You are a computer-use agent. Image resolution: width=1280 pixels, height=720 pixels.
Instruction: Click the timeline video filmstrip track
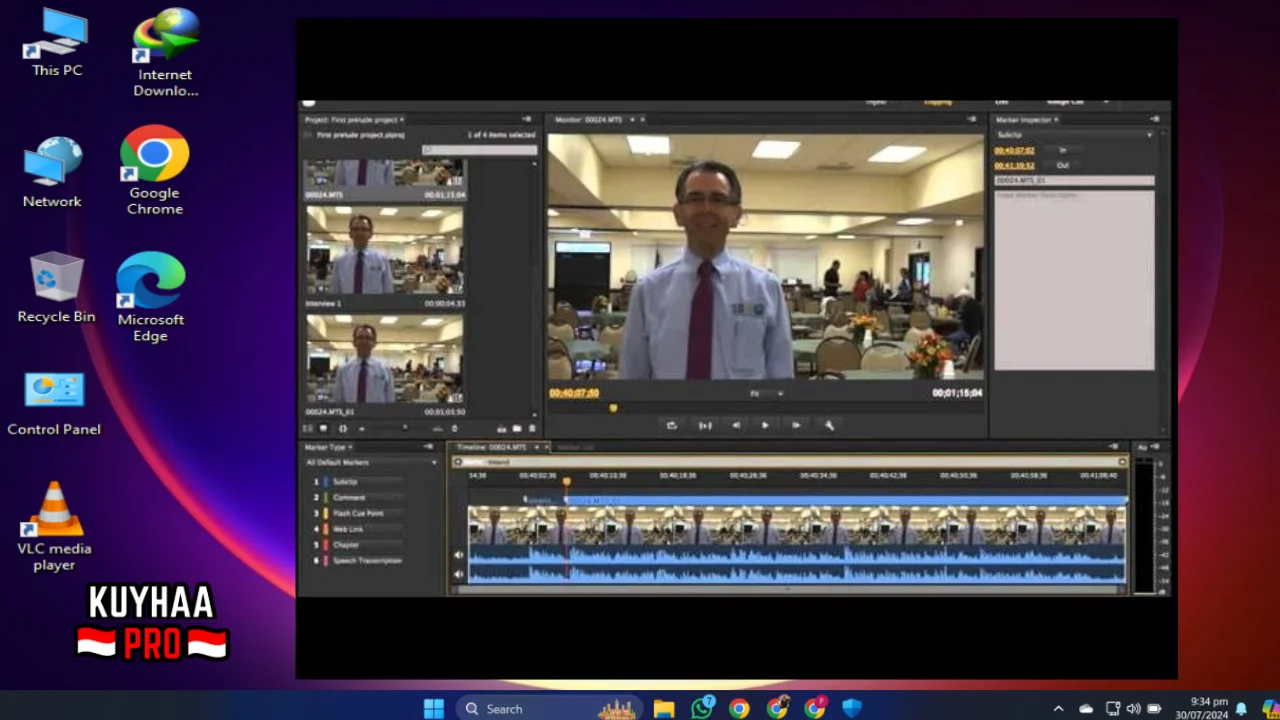(796, 524)
